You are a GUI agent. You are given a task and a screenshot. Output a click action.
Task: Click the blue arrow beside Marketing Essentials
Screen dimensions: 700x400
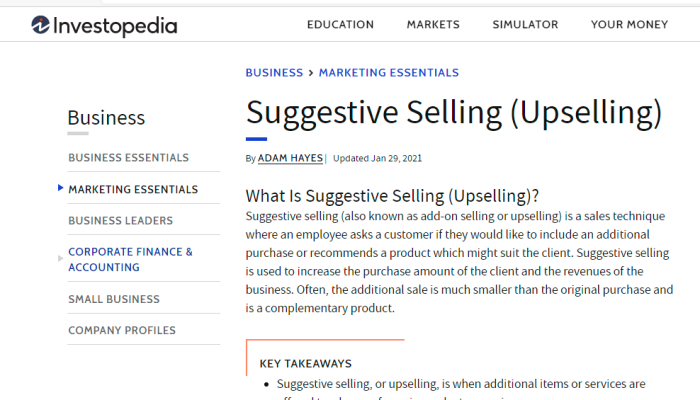60,188
